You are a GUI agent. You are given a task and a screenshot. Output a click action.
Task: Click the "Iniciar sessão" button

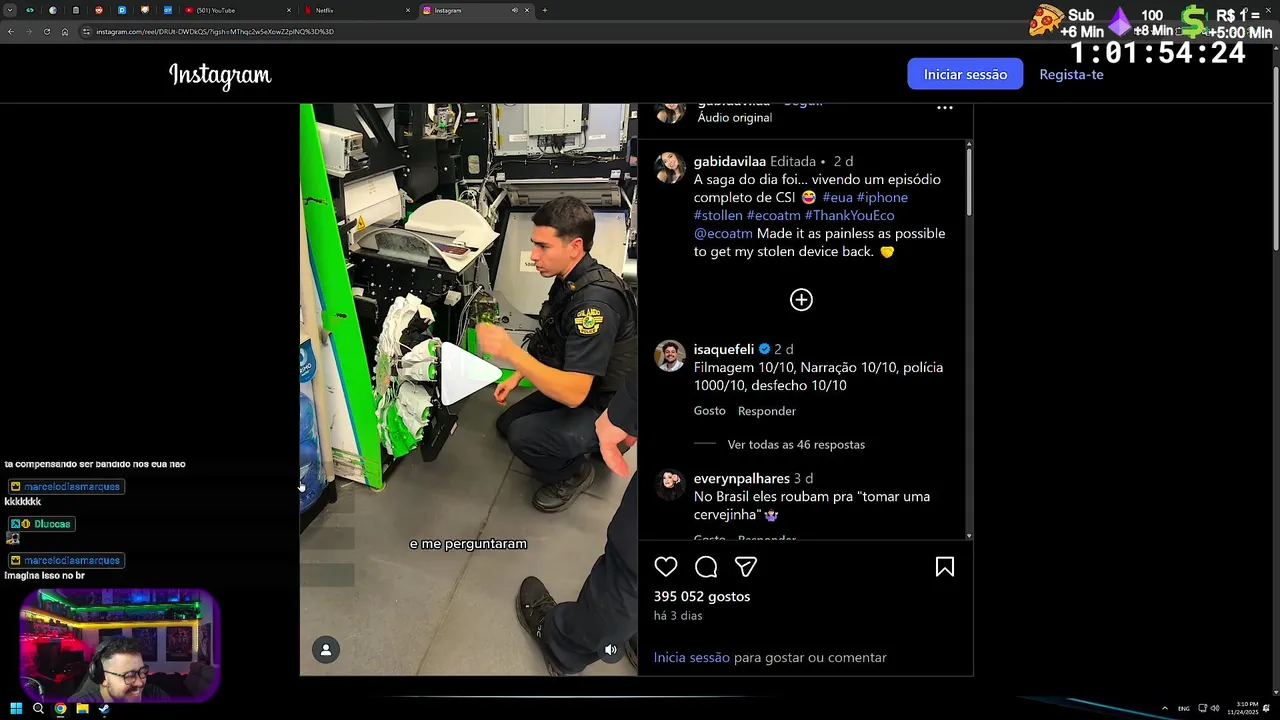[x=965, y=74]
